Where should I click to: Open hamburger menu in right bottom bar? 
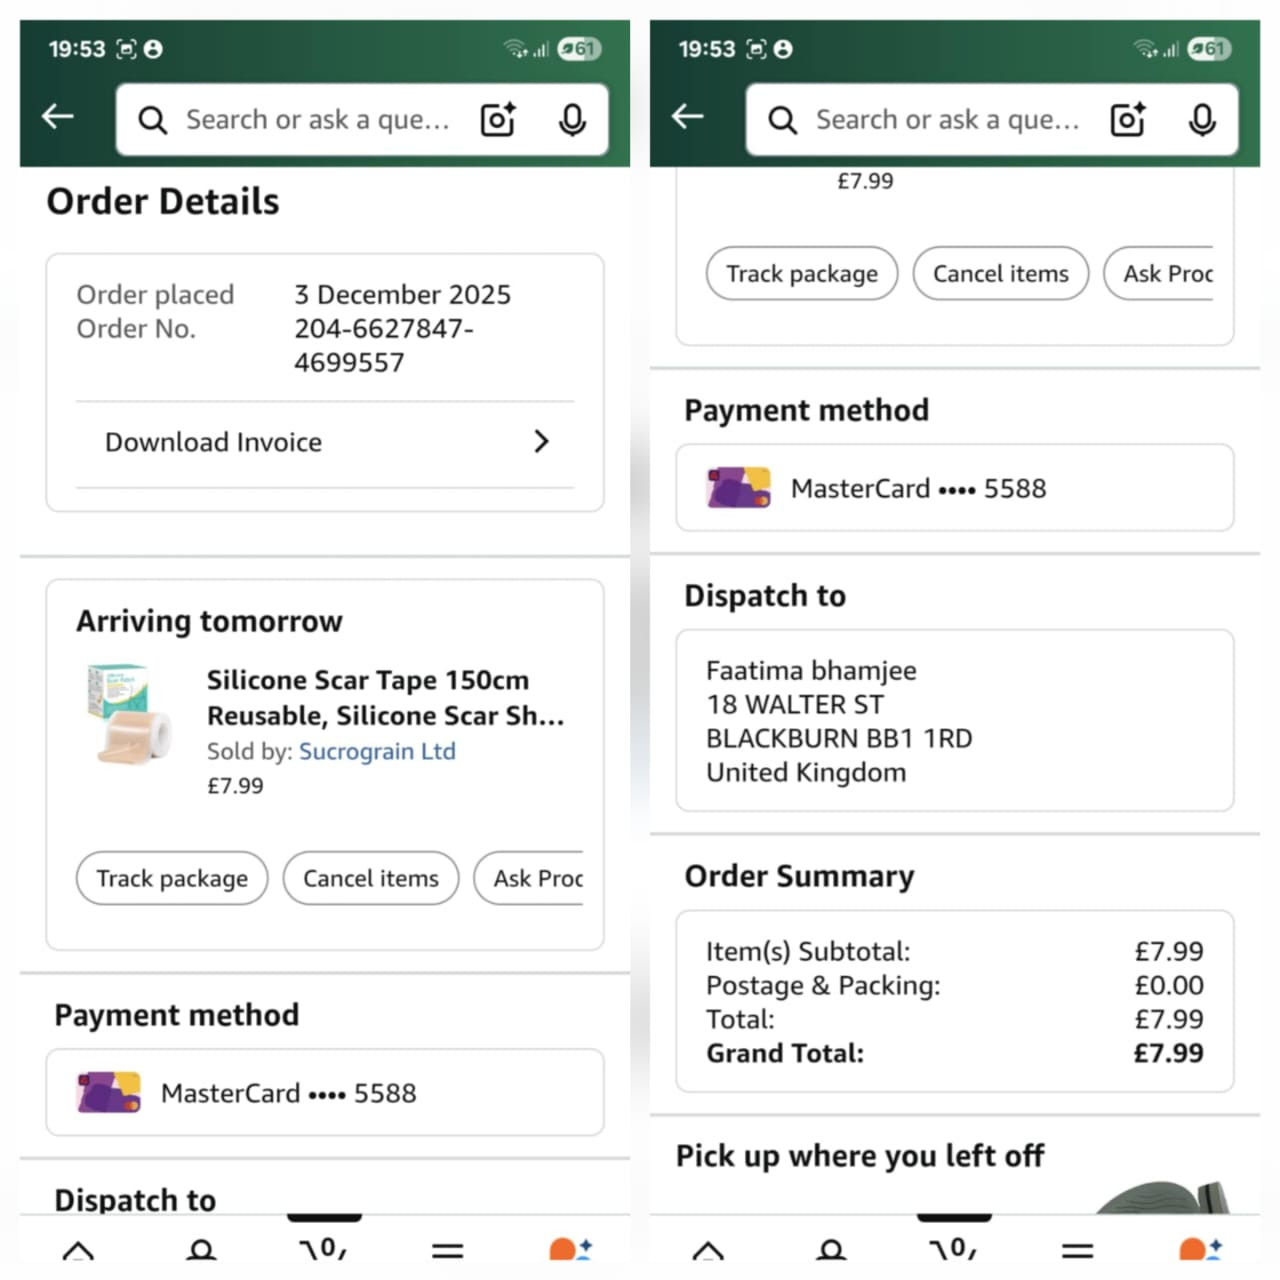pyautogui.click(x=1077, y=1250)
